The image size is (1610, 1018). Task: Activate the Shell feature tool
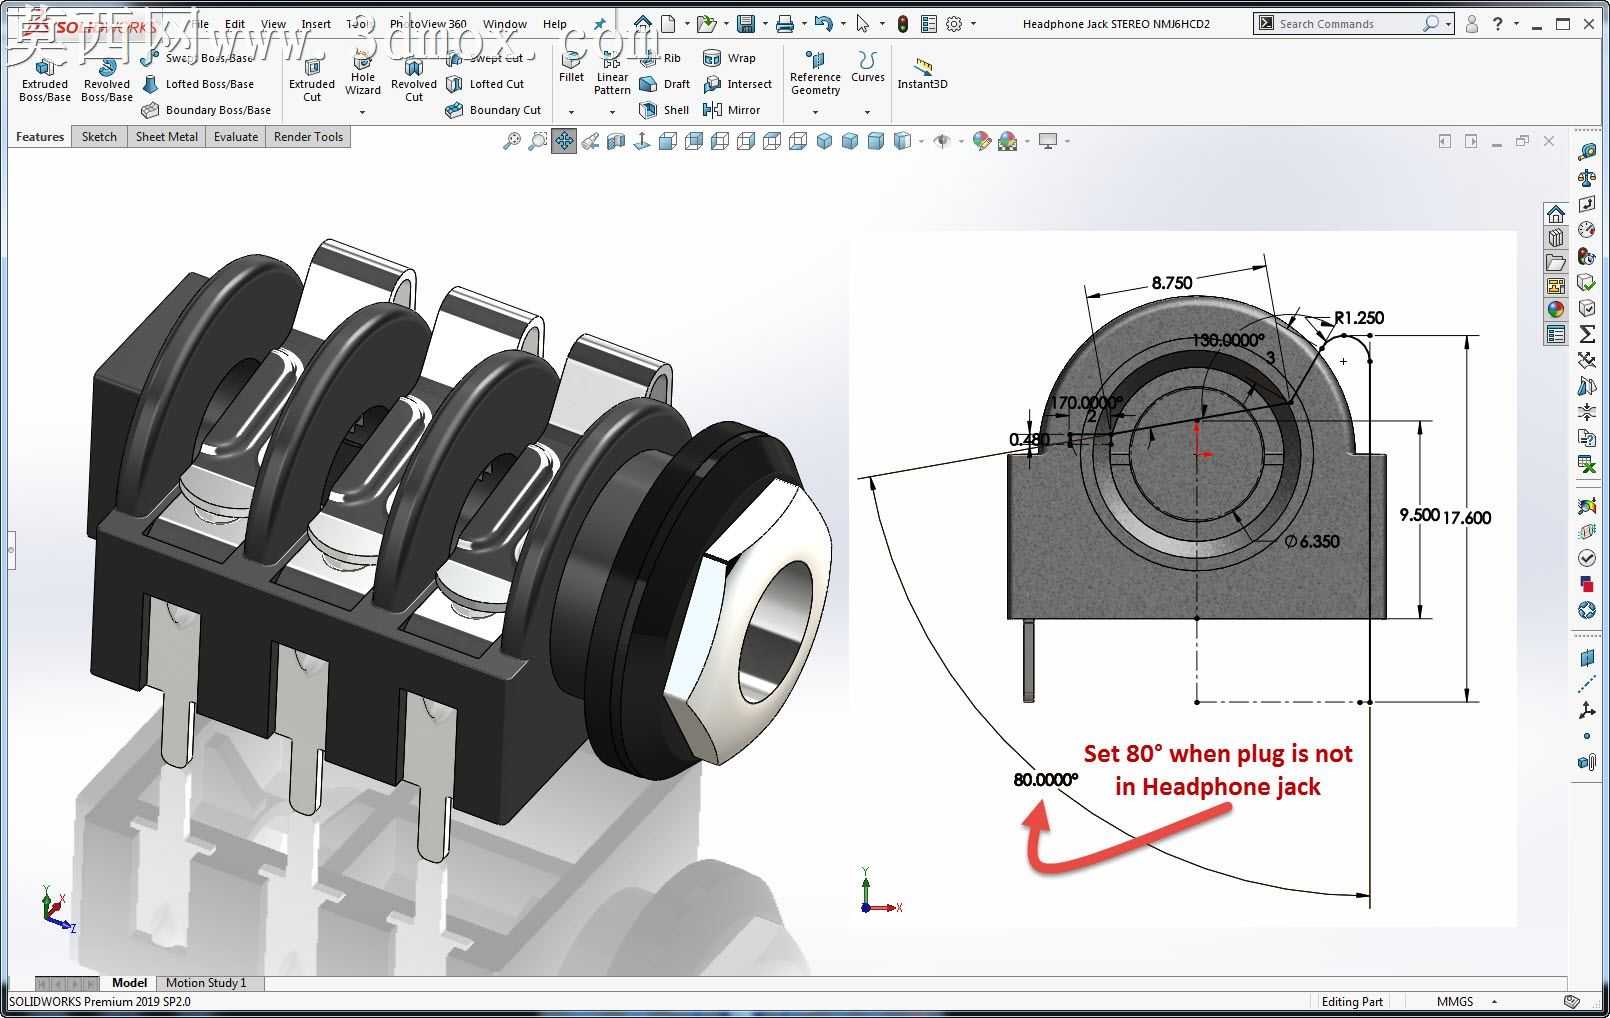(x=665, y=110)
